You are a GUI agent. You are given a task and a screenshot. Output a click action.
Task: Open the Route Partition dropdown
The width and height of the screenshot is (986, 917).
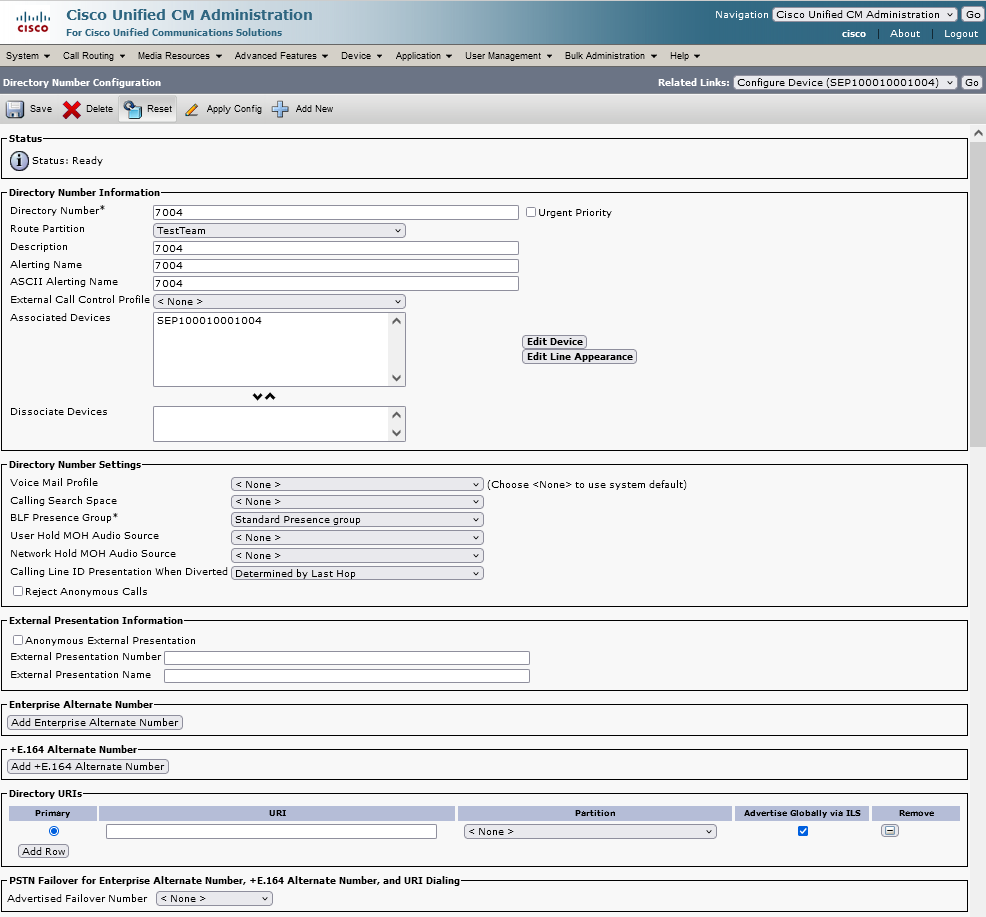pos(279,230)
